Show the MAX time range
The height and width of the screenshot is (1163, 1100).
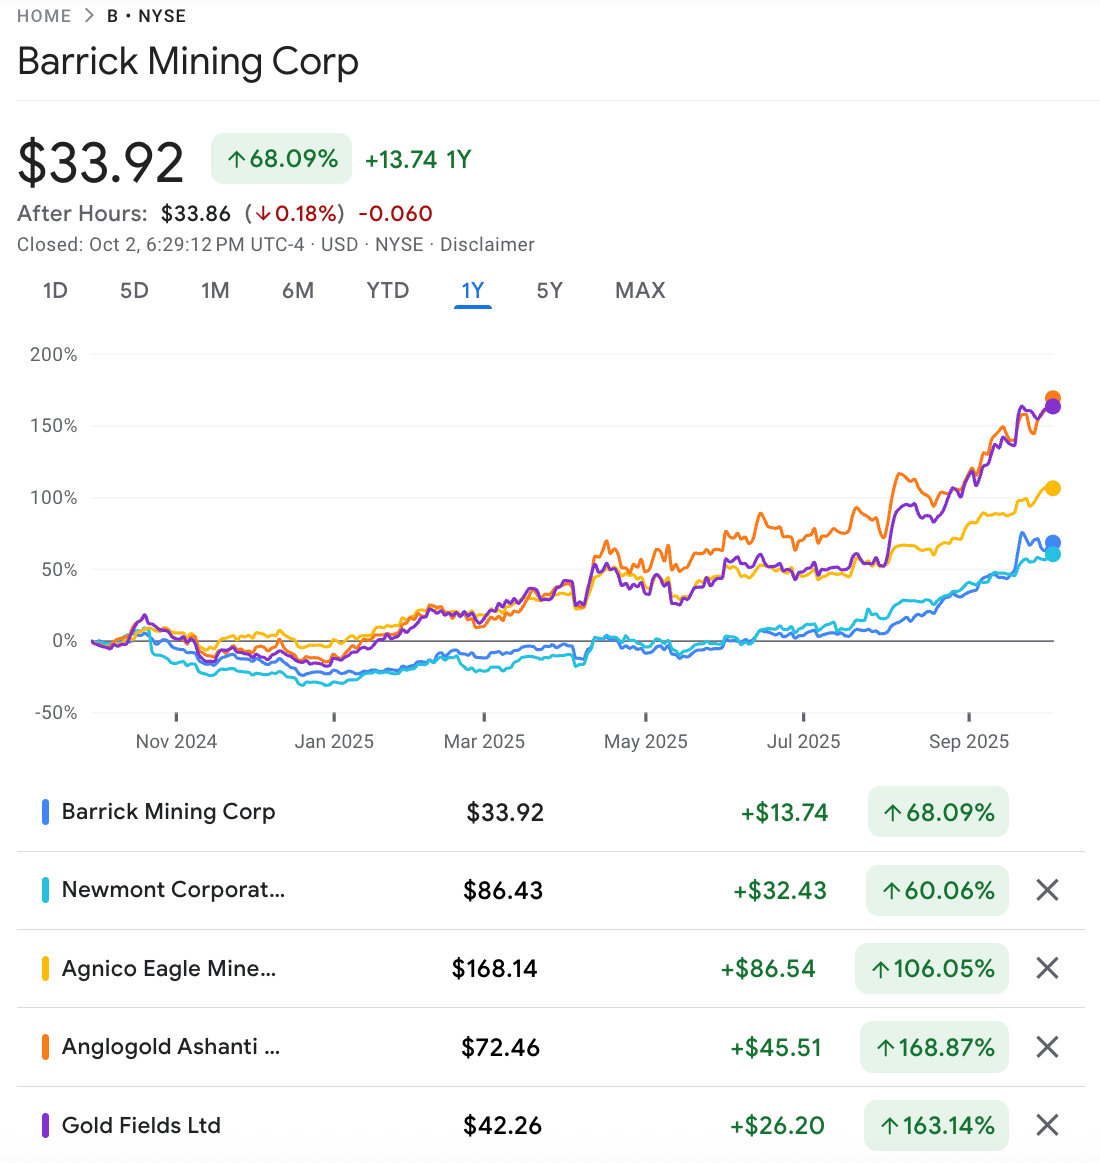coord(639,290)
